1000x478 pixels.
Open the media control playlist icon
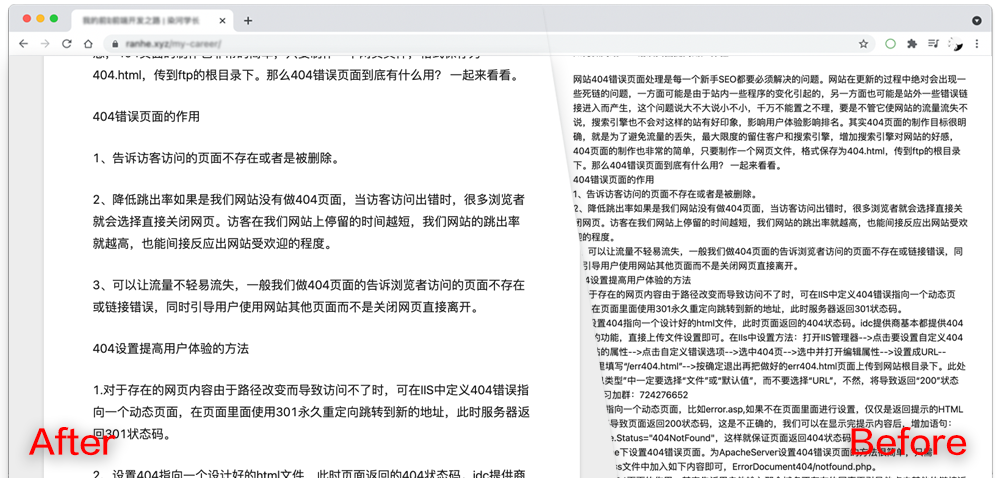point(934,44)
